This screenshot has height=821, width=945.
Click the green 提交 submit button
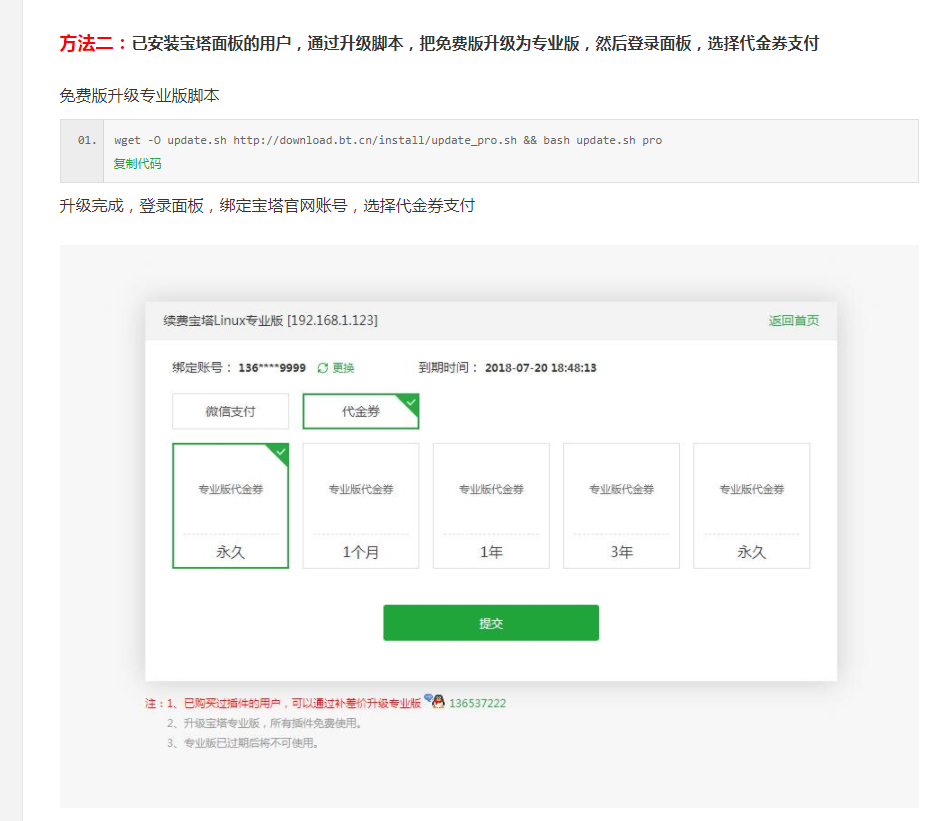pos(491,623)
